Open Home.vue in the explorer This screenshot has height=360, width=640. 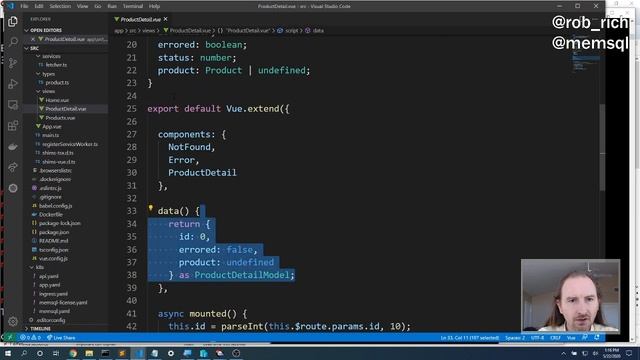(x=57, y=100)
